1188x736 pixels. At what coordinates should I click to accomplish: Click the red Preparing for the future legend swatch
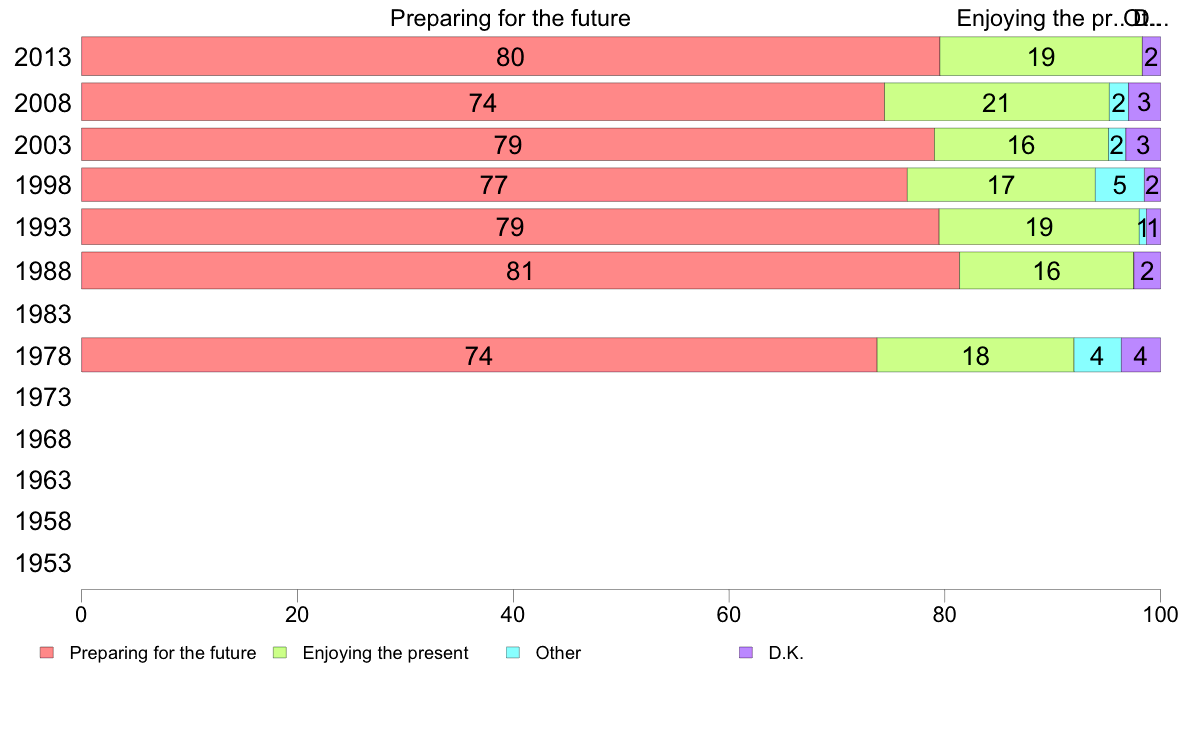(47, 653)
